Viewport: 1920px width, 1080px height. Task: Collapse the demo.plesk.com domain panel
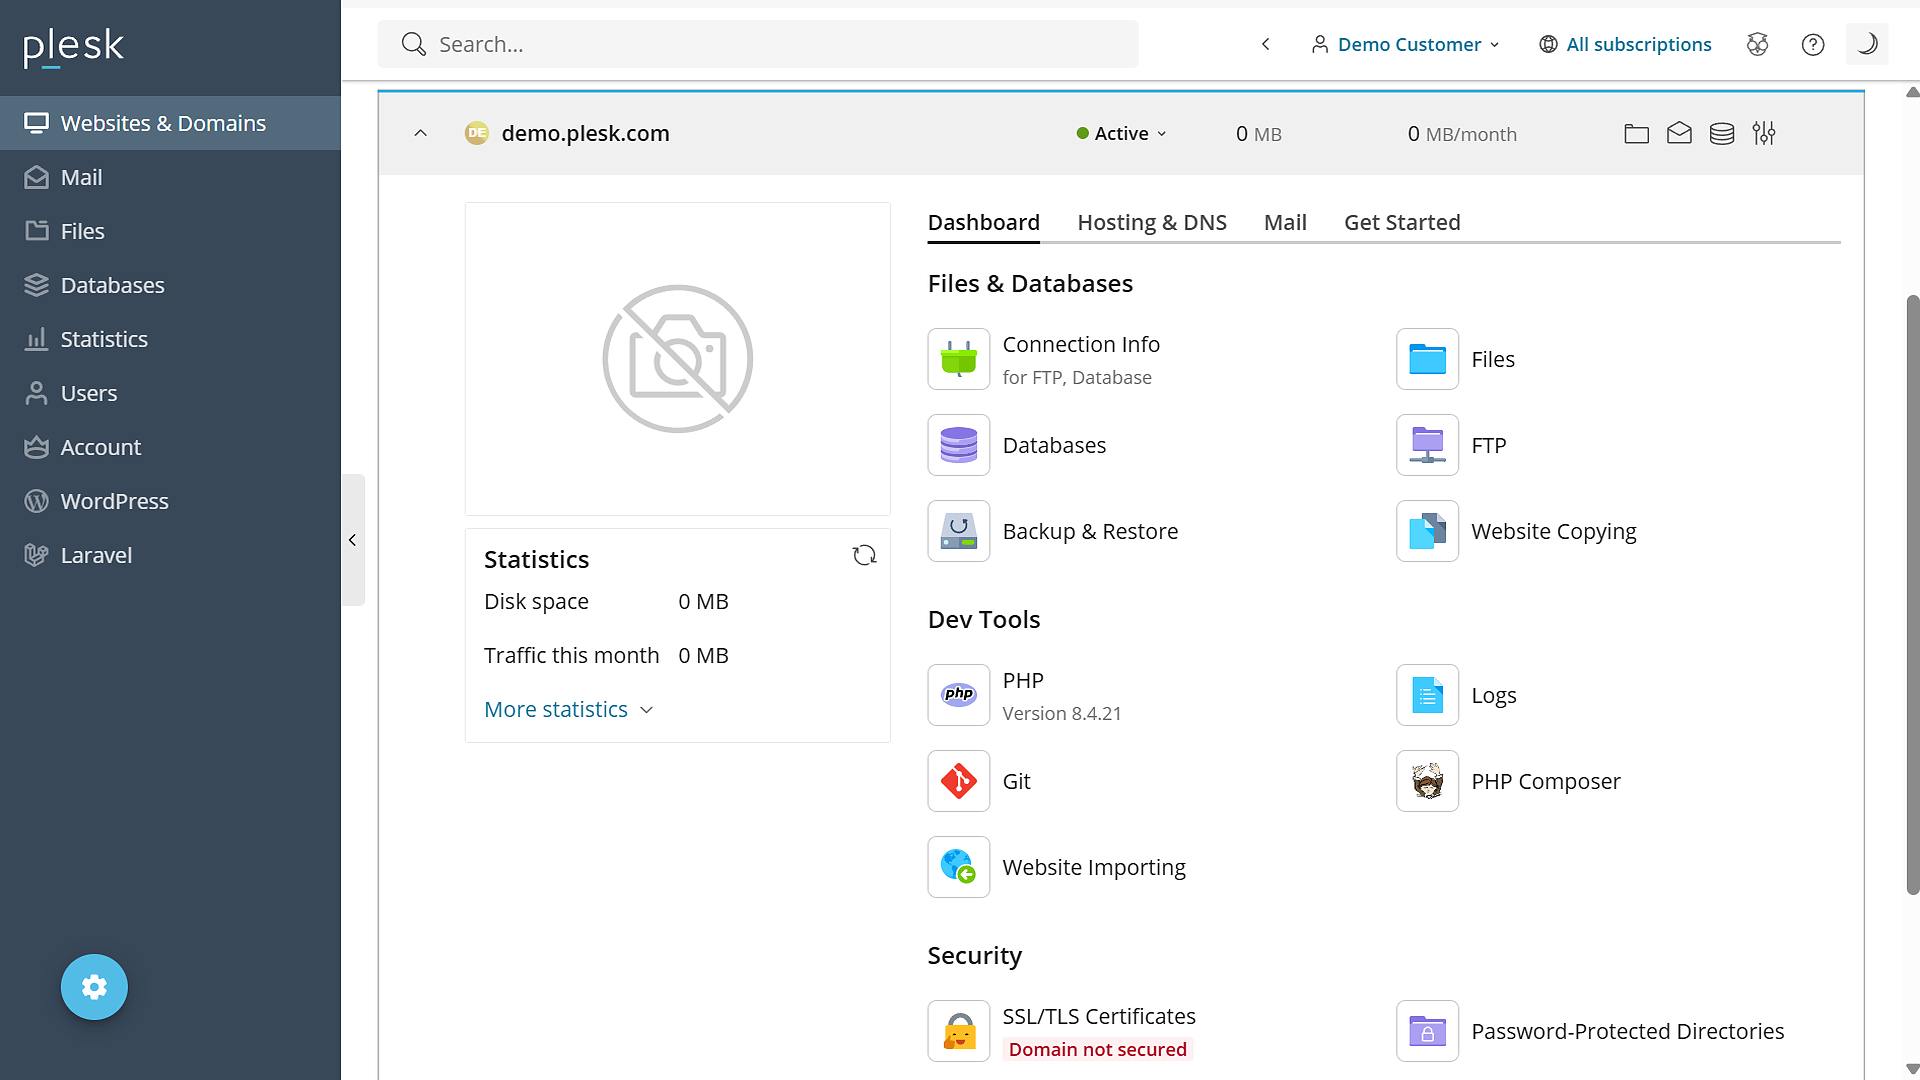(420, 133)
